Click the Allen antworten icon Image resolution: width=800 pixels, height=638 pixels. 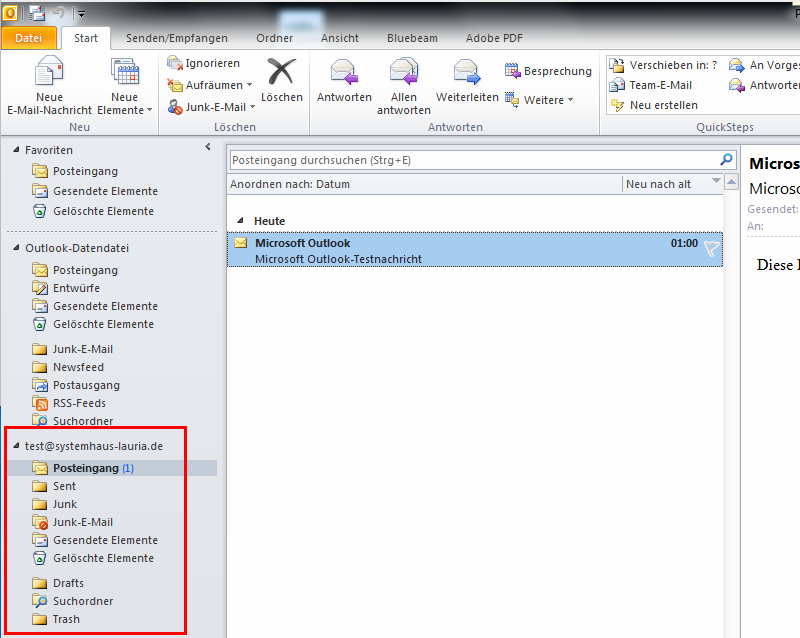[404, 73]
